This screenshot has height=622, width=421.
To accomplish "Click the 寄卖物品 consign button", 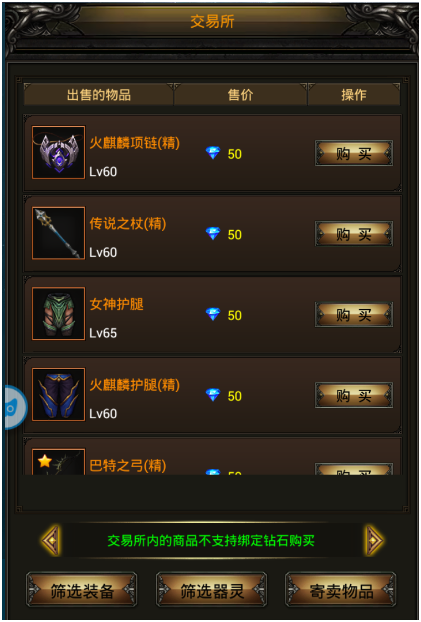I will pyautogui.click(x=341, y=590).
